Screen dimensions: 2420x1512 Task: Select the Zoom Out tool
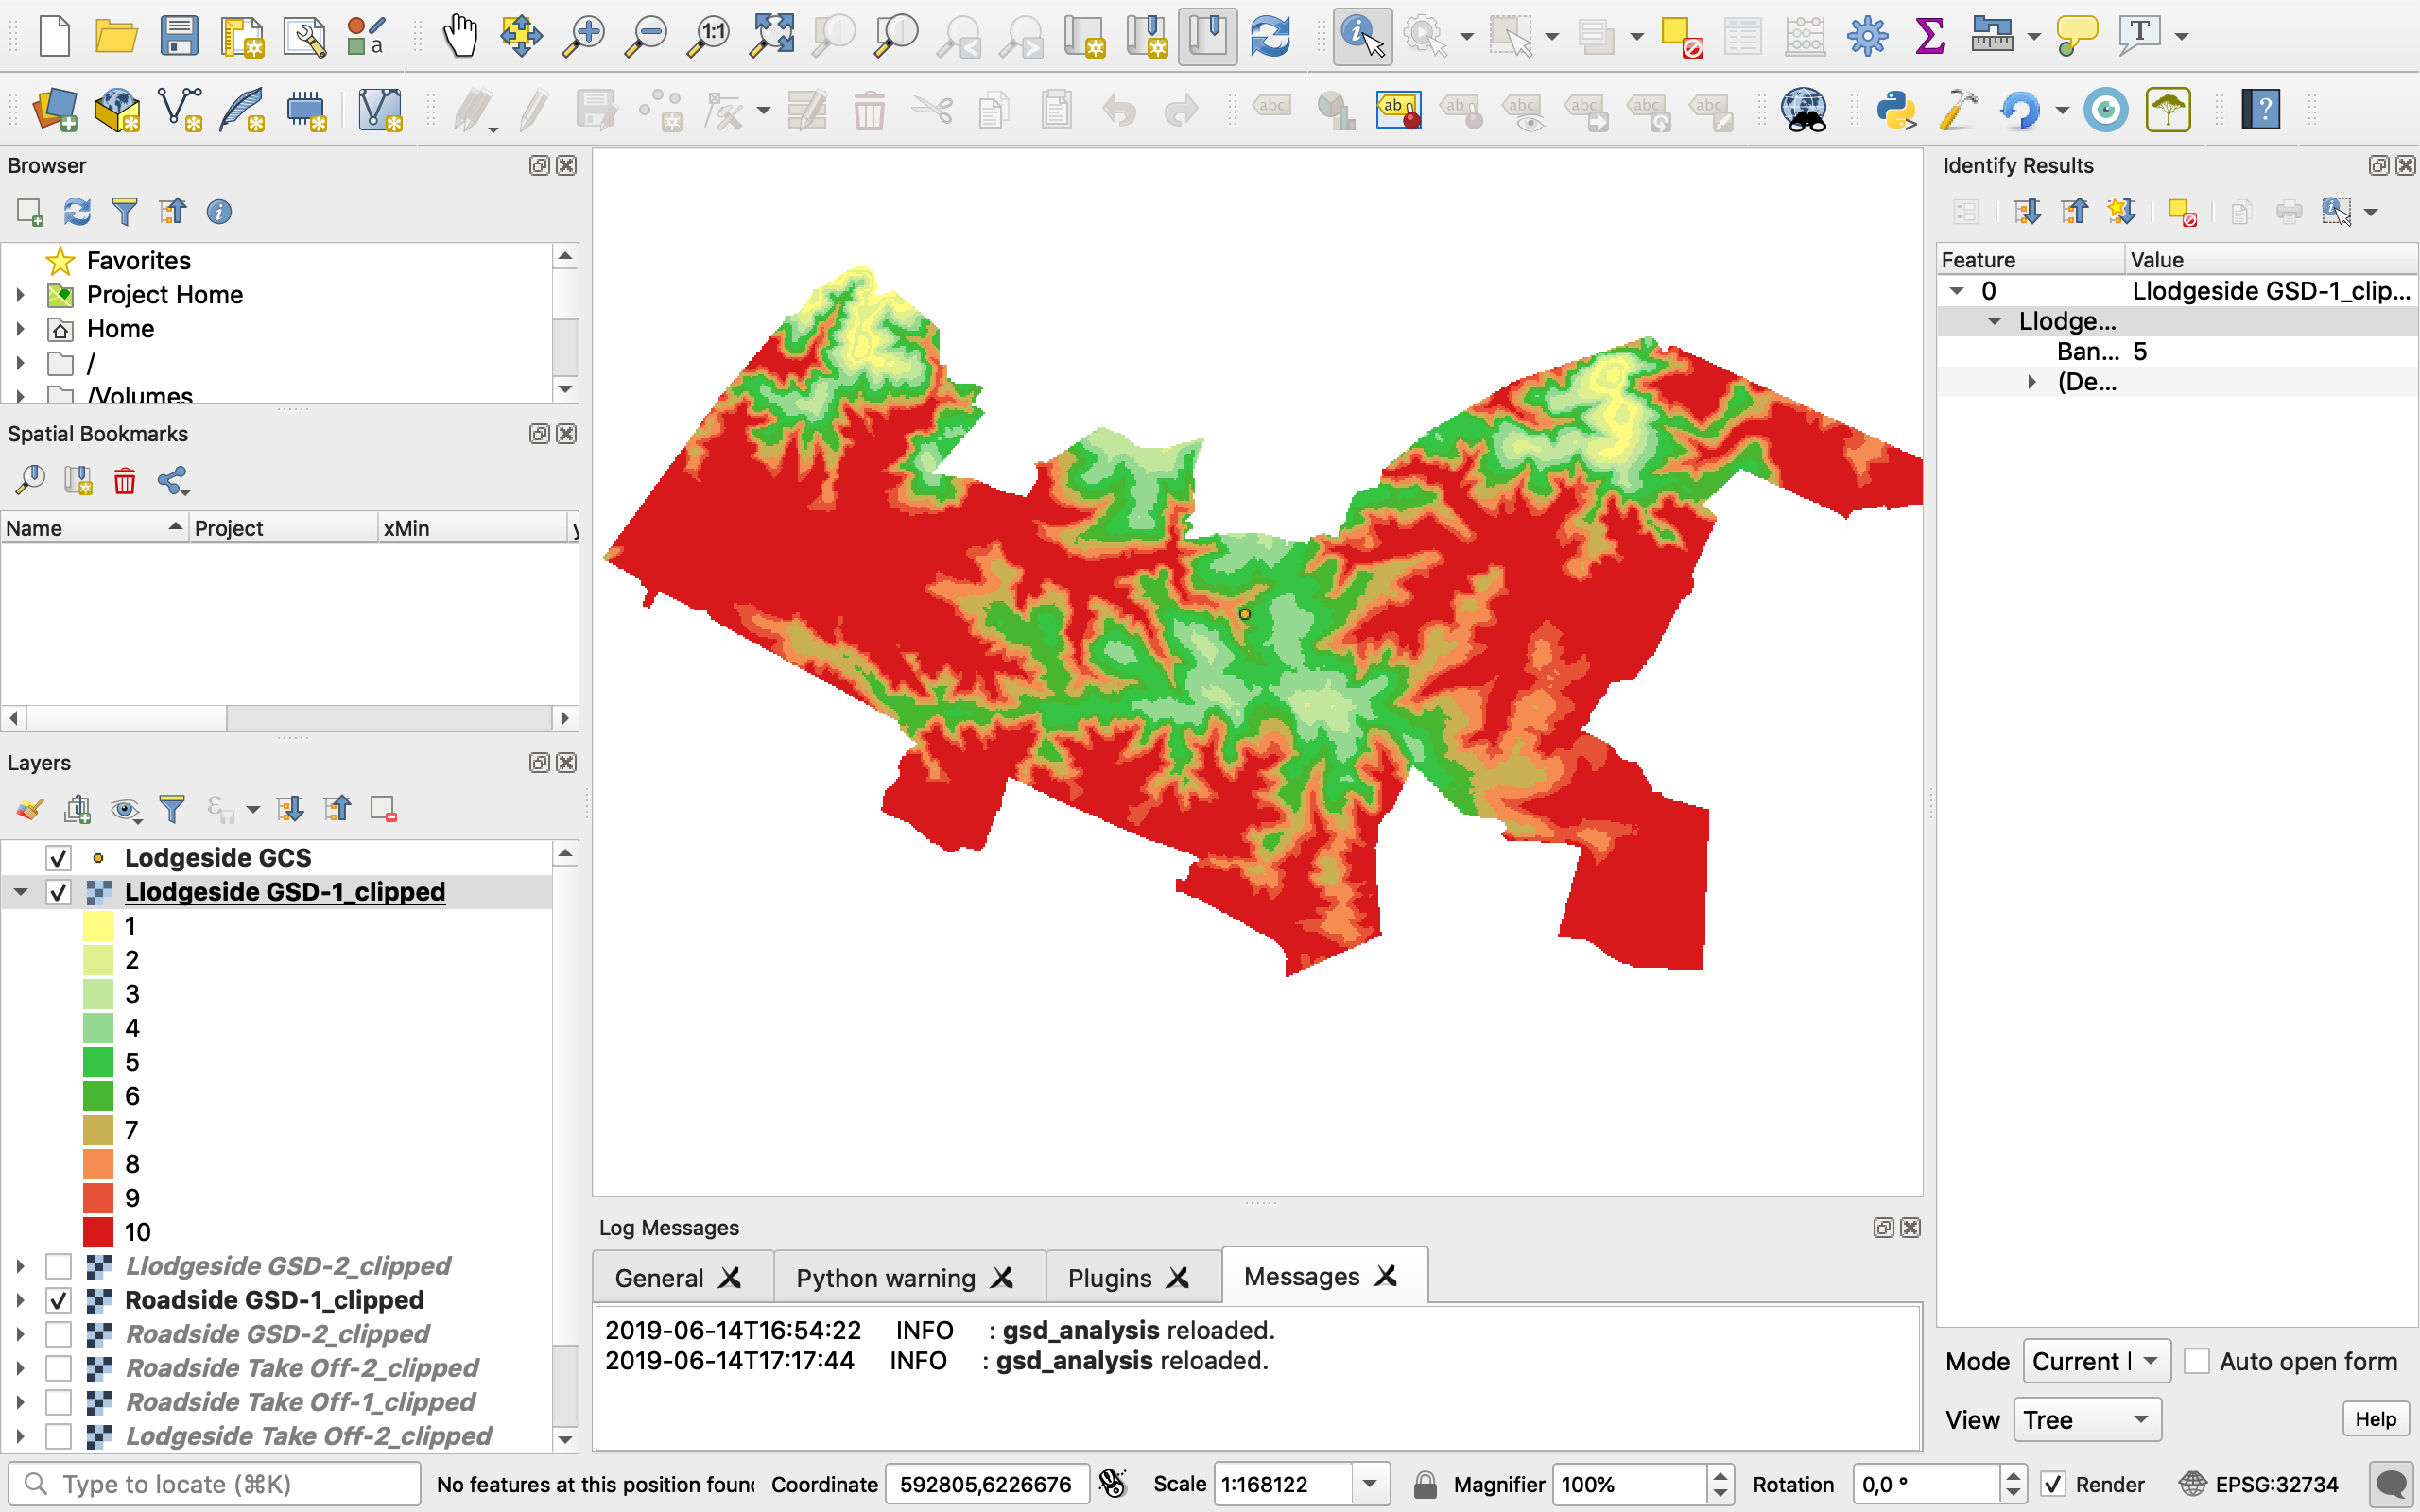tap(645, 36)
